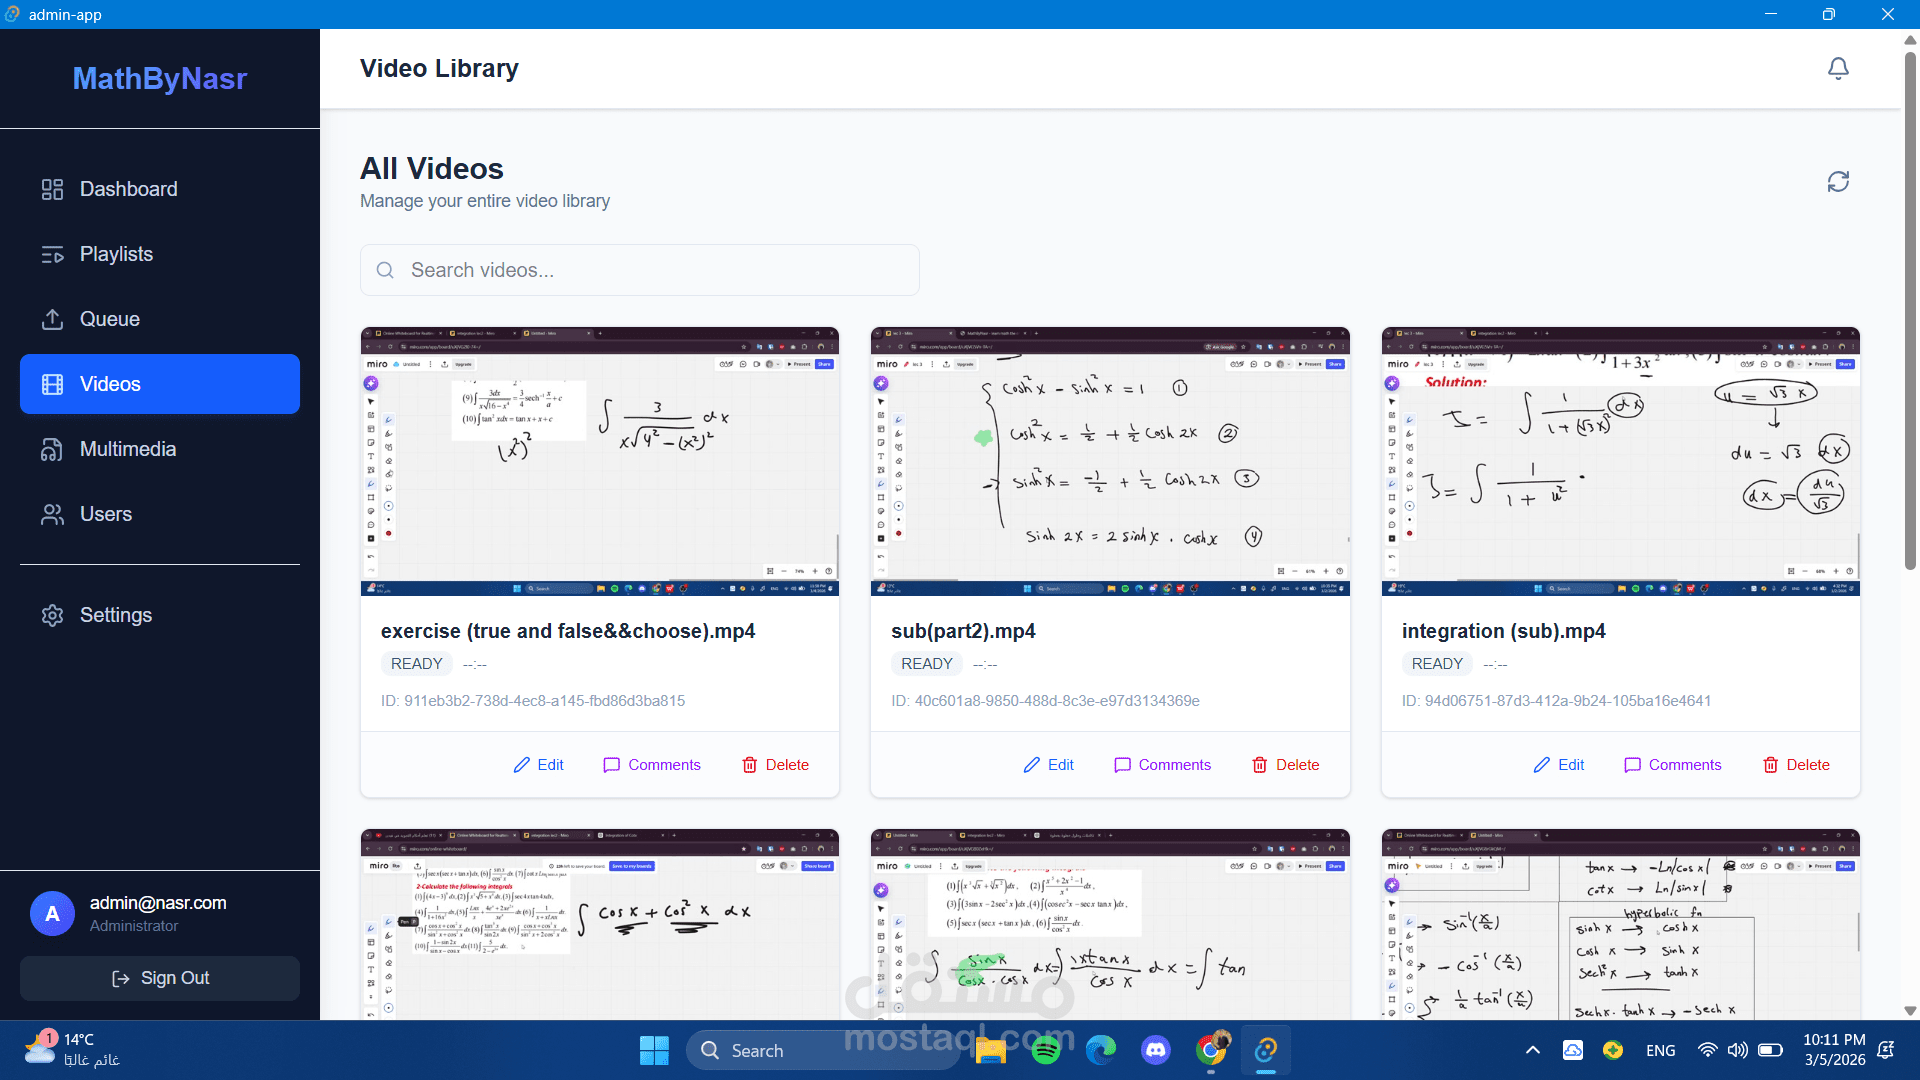
Task: Click the Dashboard grid icon in sidebar
Action: [x=52, y=189]
